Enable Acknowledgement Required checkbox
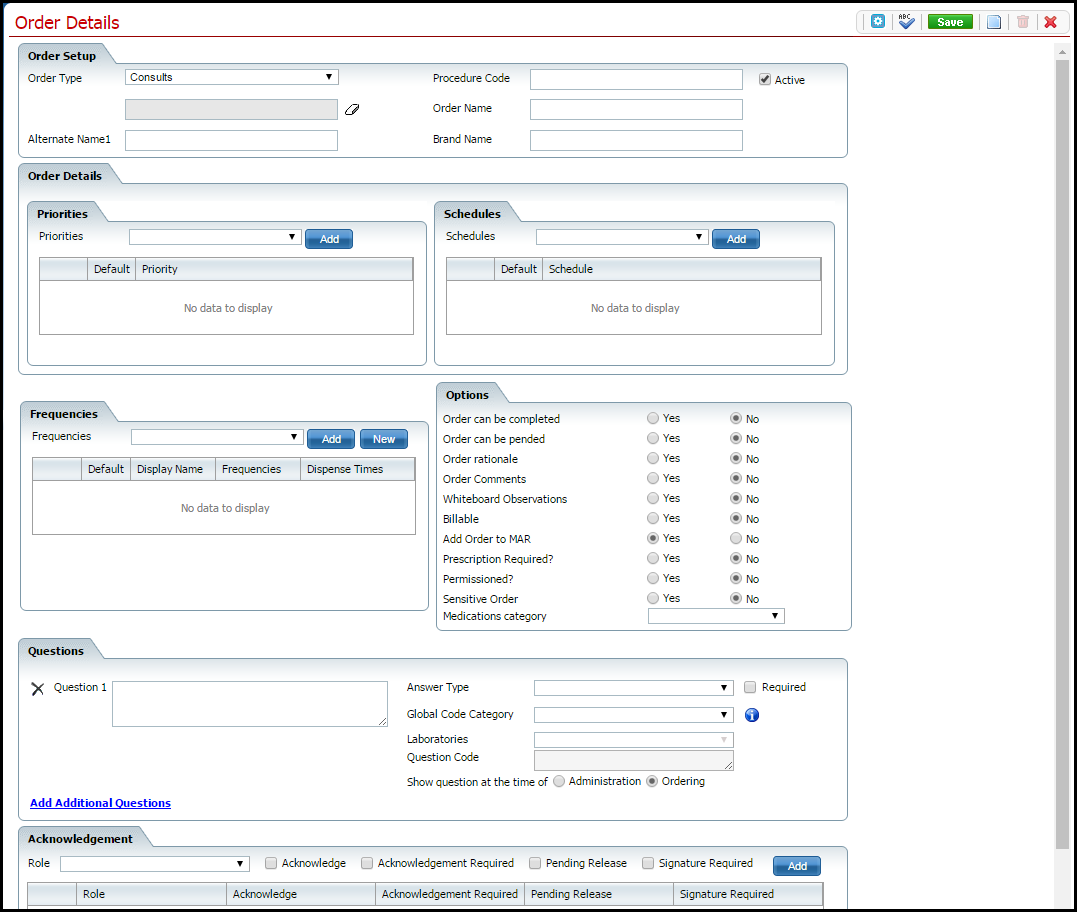This screenshot has width=1077, height=912. pos(367,863)
